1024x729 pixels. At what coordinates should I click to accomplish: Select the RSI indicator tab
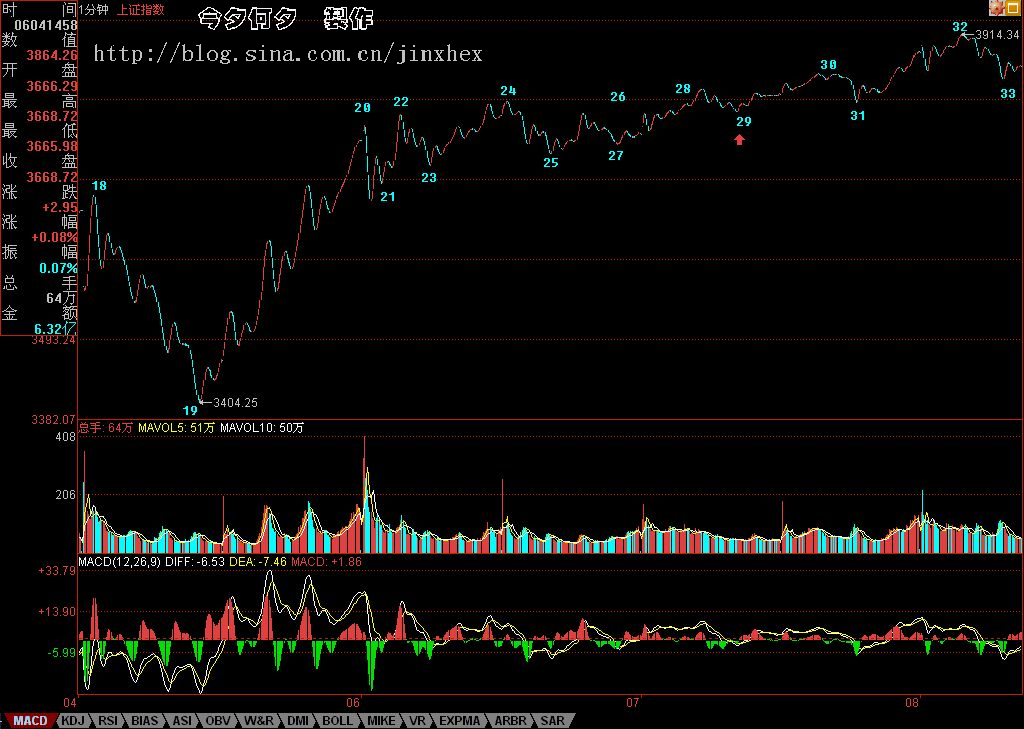pos(108,720)
